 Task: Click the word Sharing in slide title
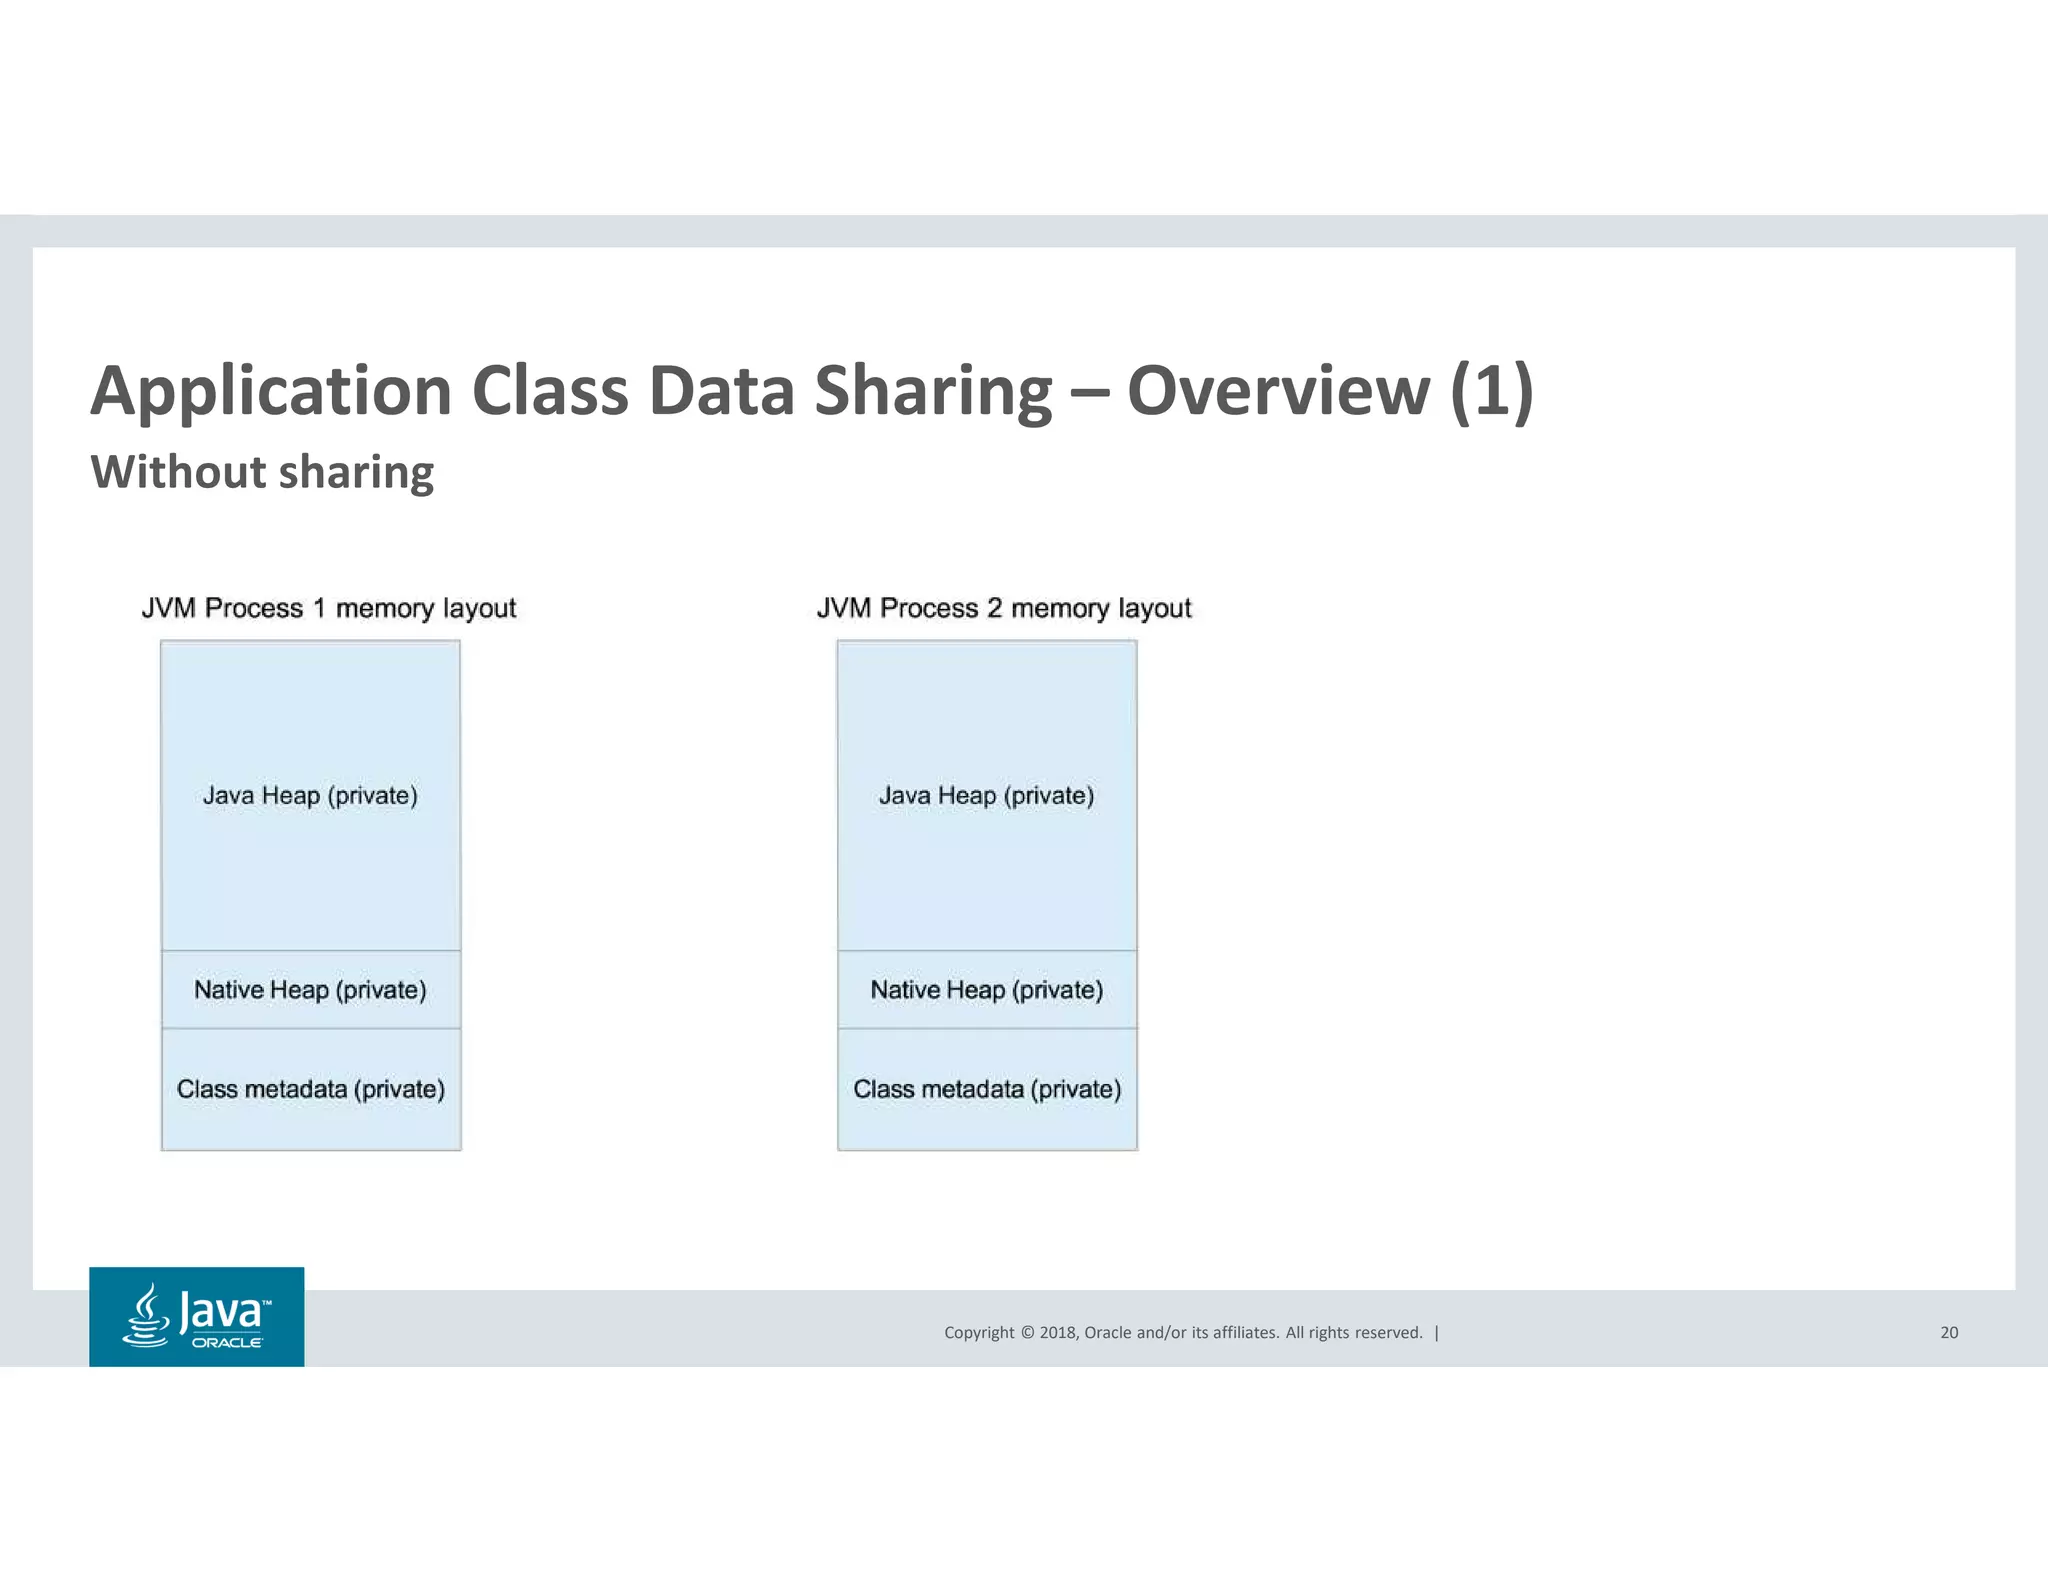point(932,390)
